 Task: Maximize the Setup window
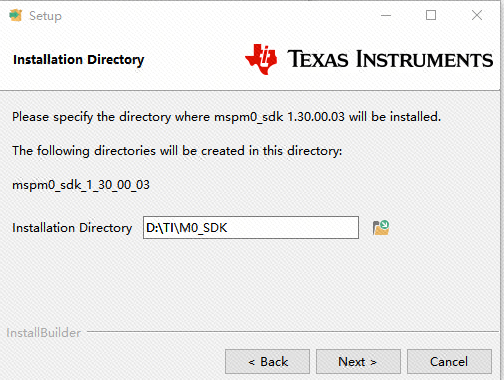(431, 15)
